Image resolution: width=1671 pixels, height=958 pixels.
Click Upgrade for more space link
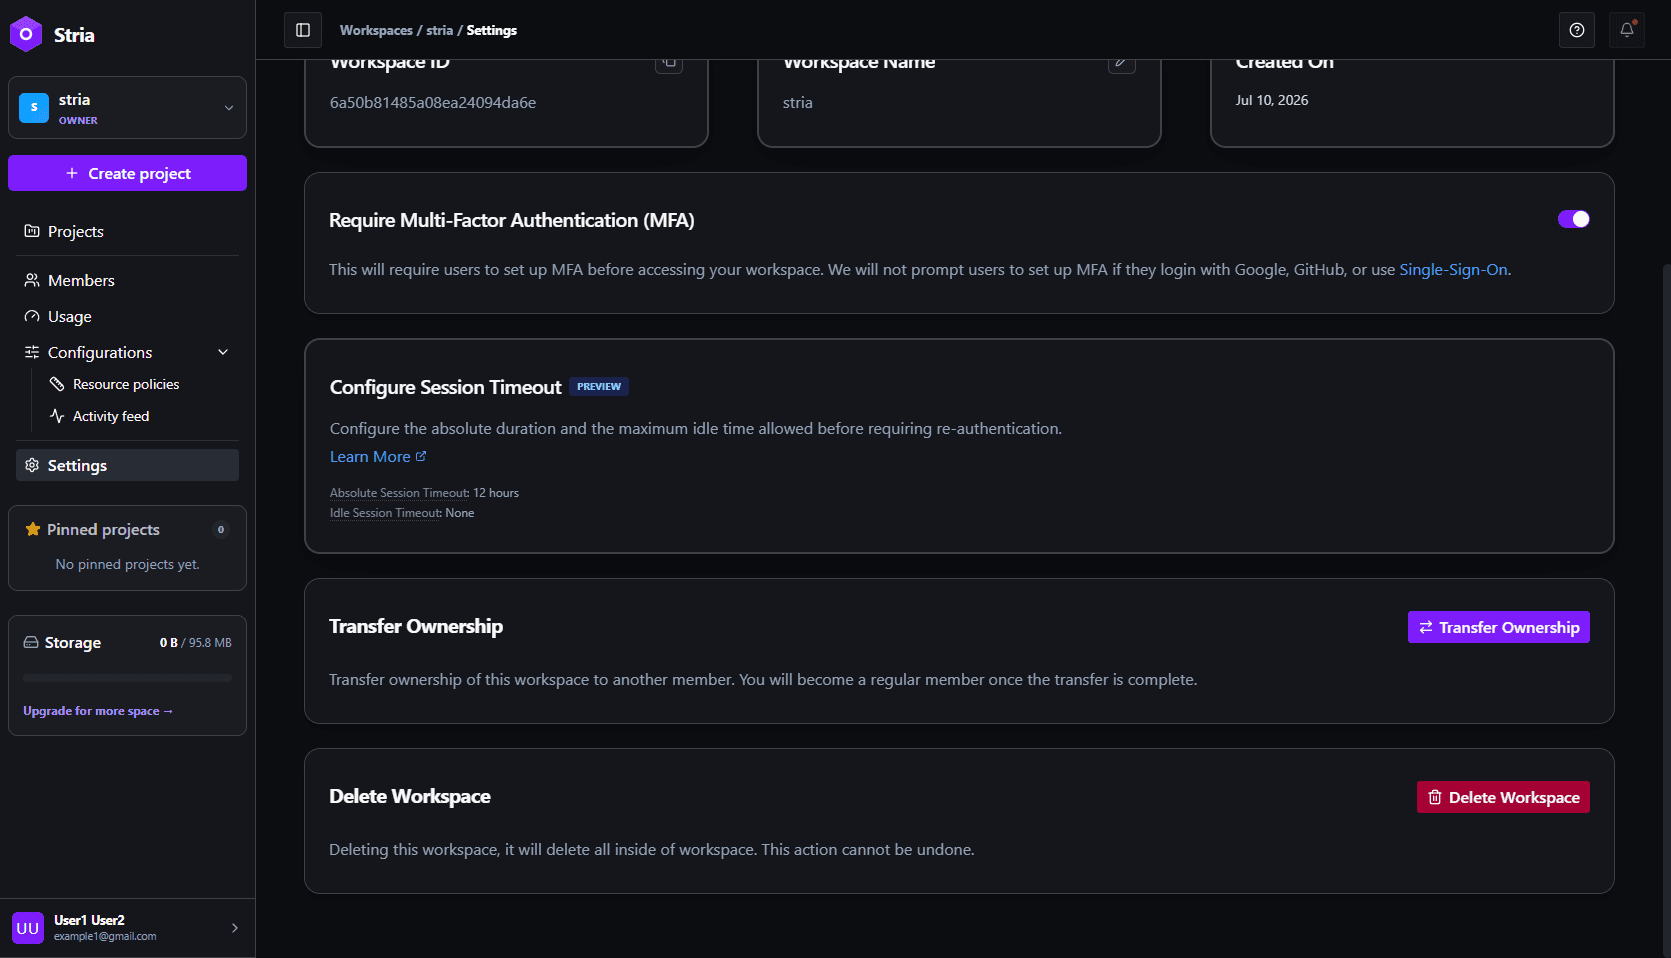point(98,711)
